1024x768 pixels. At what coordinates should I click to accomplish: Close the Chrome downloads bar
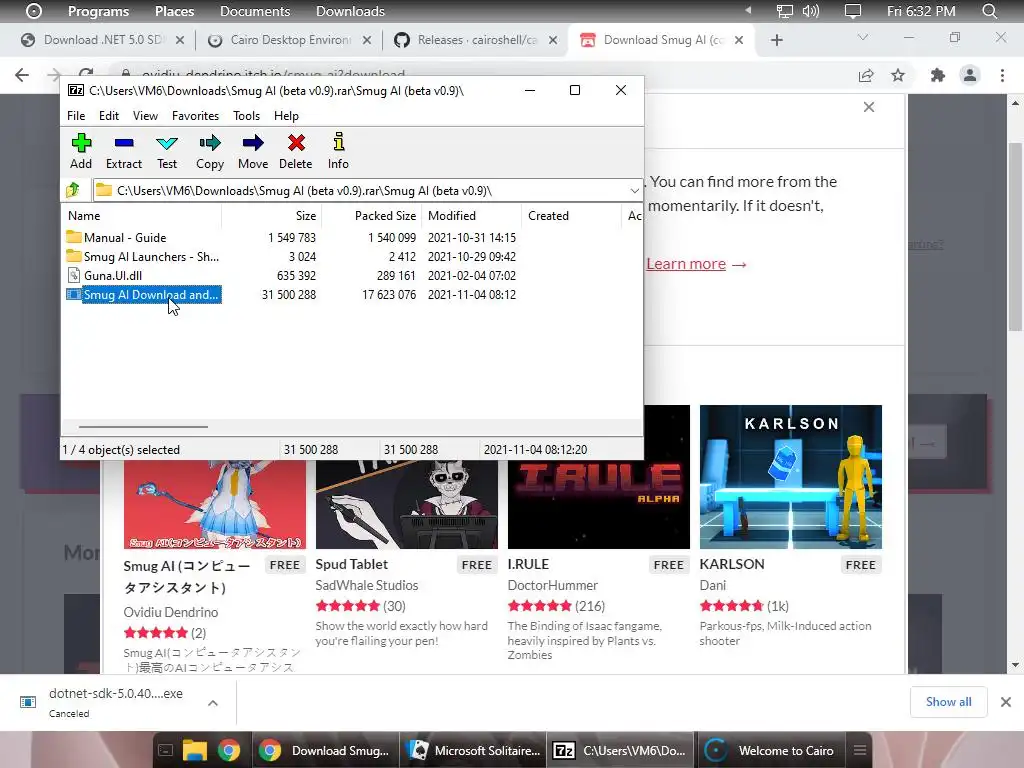coord(1006,702)
